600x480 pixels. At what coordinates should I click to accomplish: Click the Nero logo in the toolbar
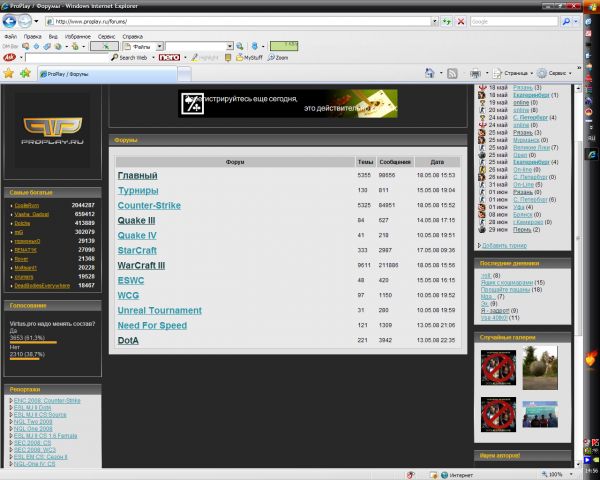tap(169, 57)
